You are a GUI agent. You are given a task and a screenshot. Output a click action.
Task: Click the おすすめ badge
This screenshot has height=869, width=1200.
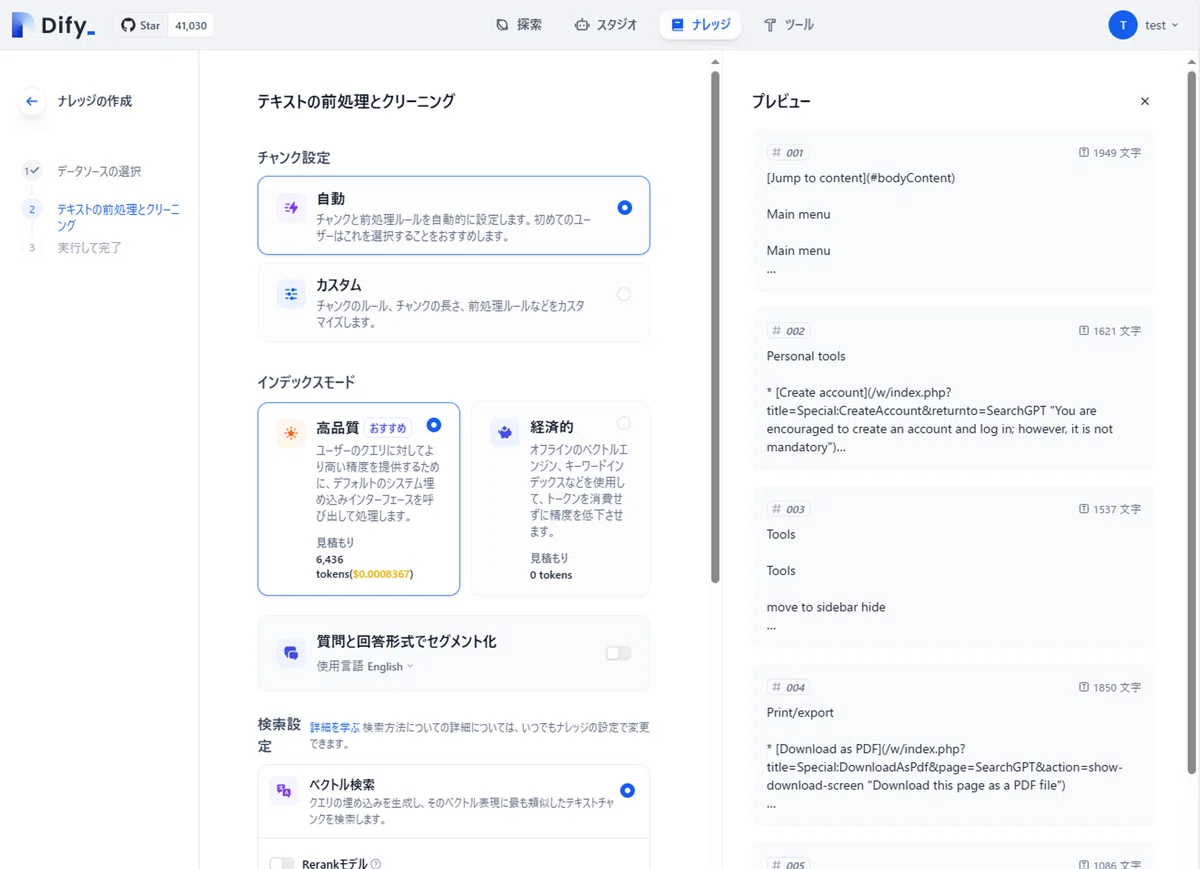387,428
